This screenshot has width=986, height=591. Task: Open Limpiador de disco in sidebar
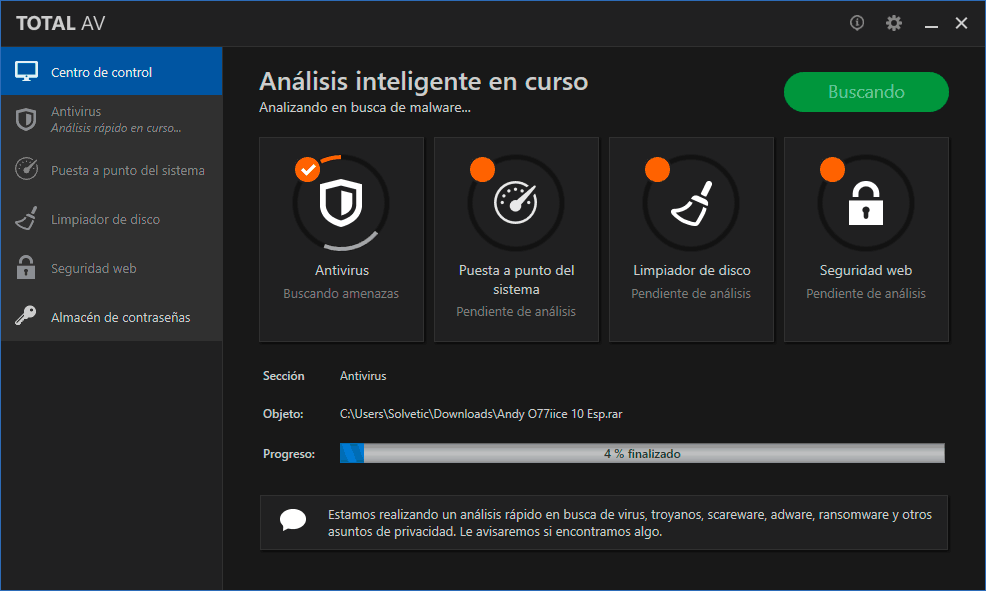point(111,219)
